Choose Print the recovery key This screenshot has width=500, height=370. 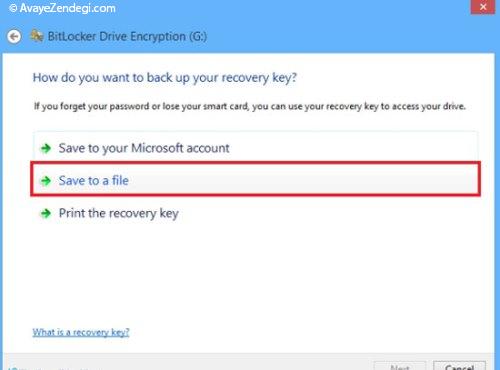click(x=256, y=213)
